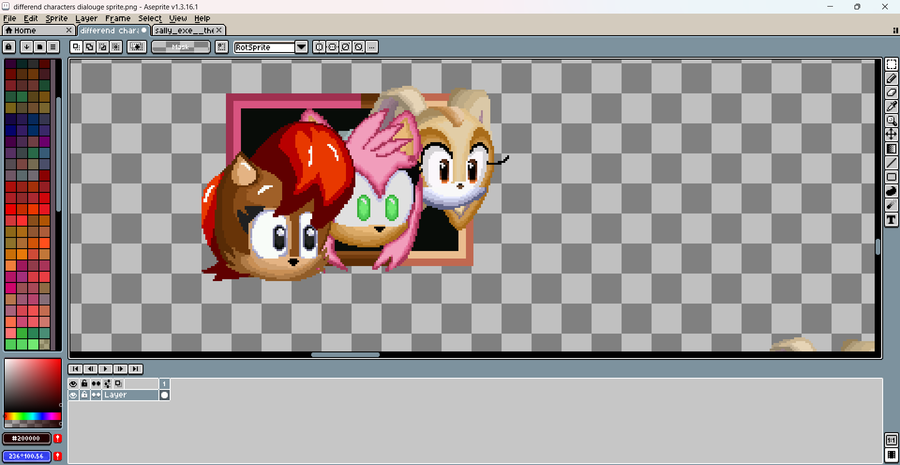
Task: Open the palette presets button
Action: [40, 47]
